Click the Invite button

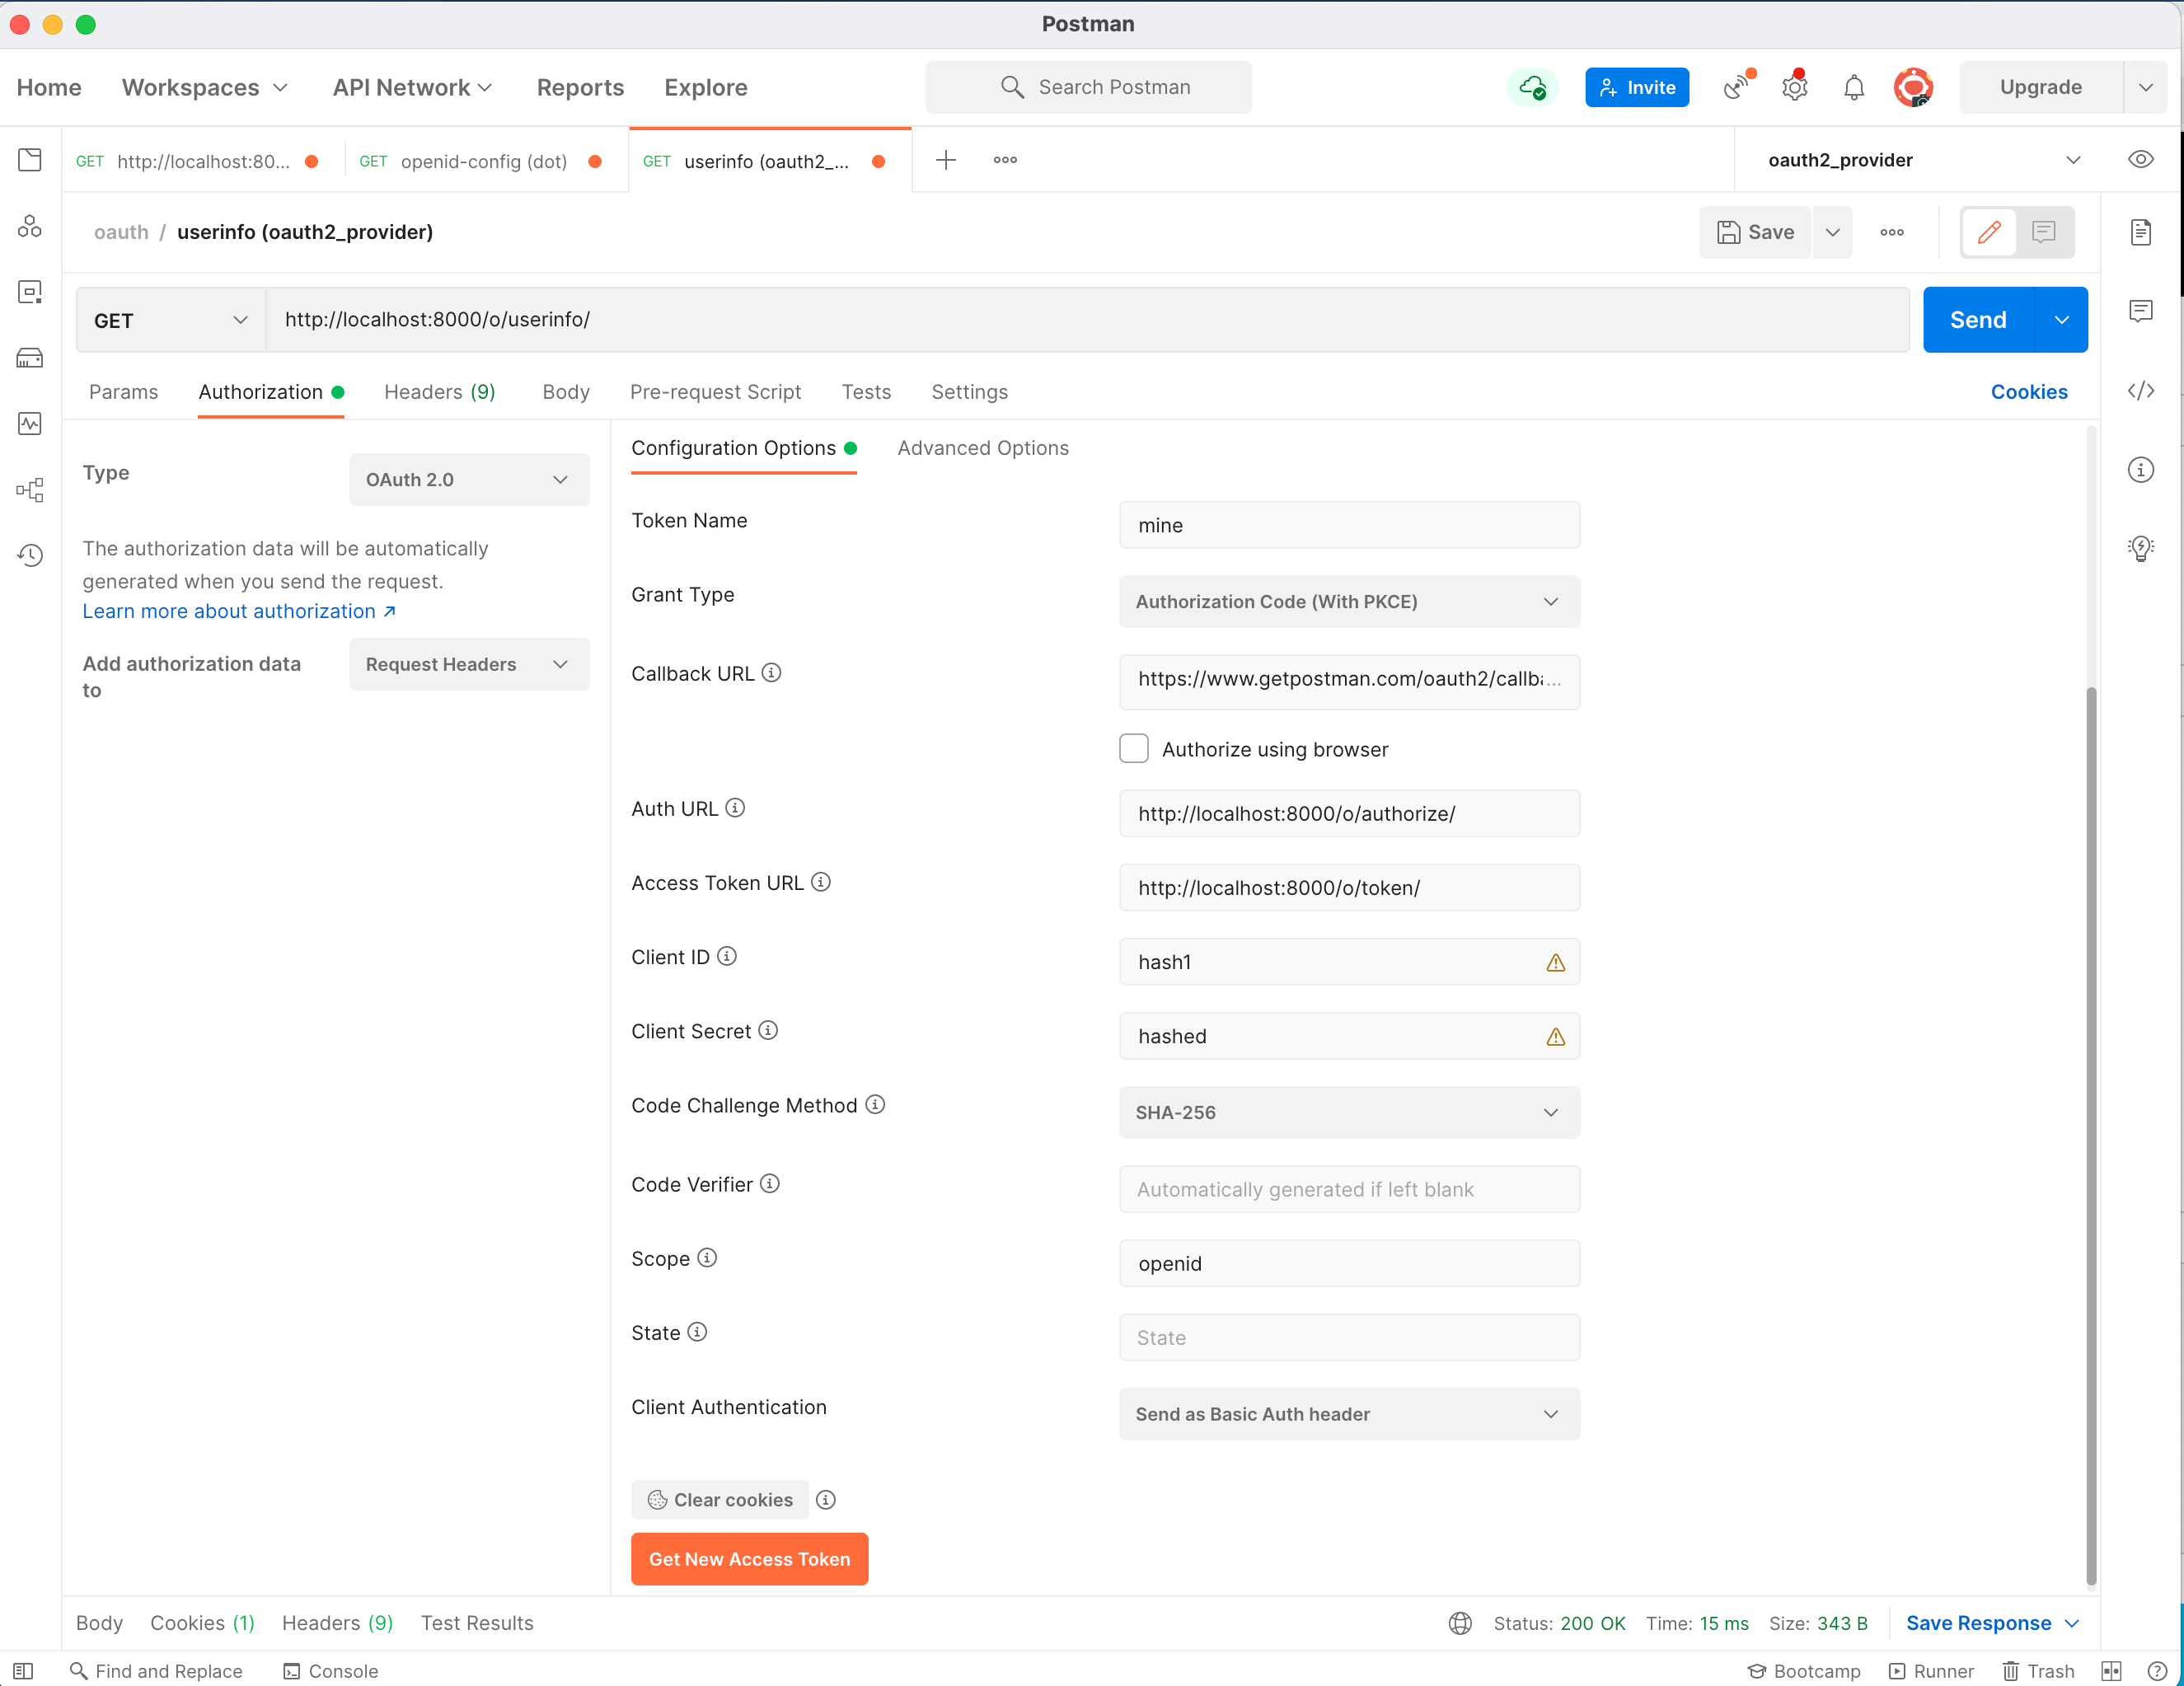point(1637,88)
